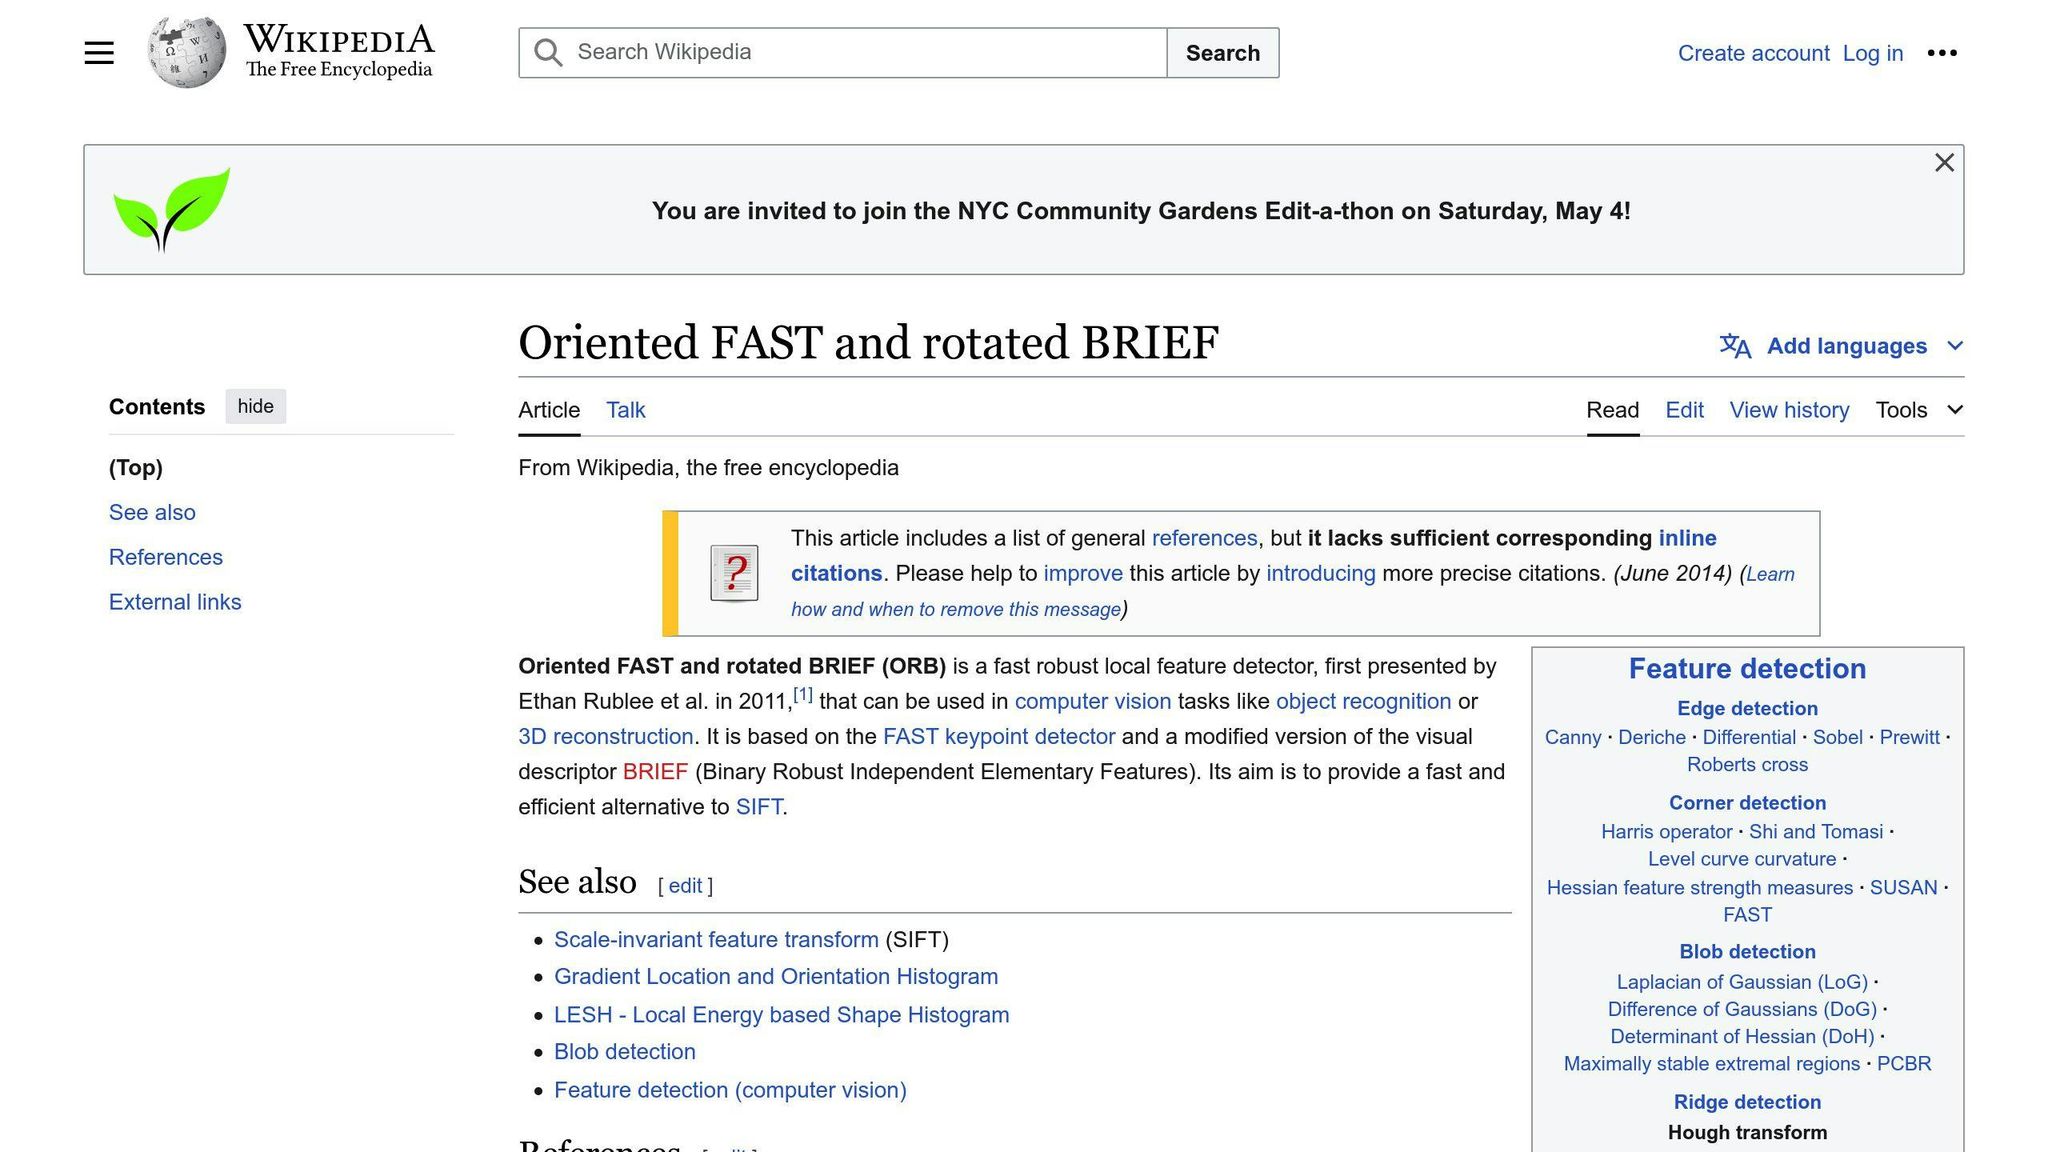Open the View history tab
Screen dimensions: 2048x1152
point(1789,410)
